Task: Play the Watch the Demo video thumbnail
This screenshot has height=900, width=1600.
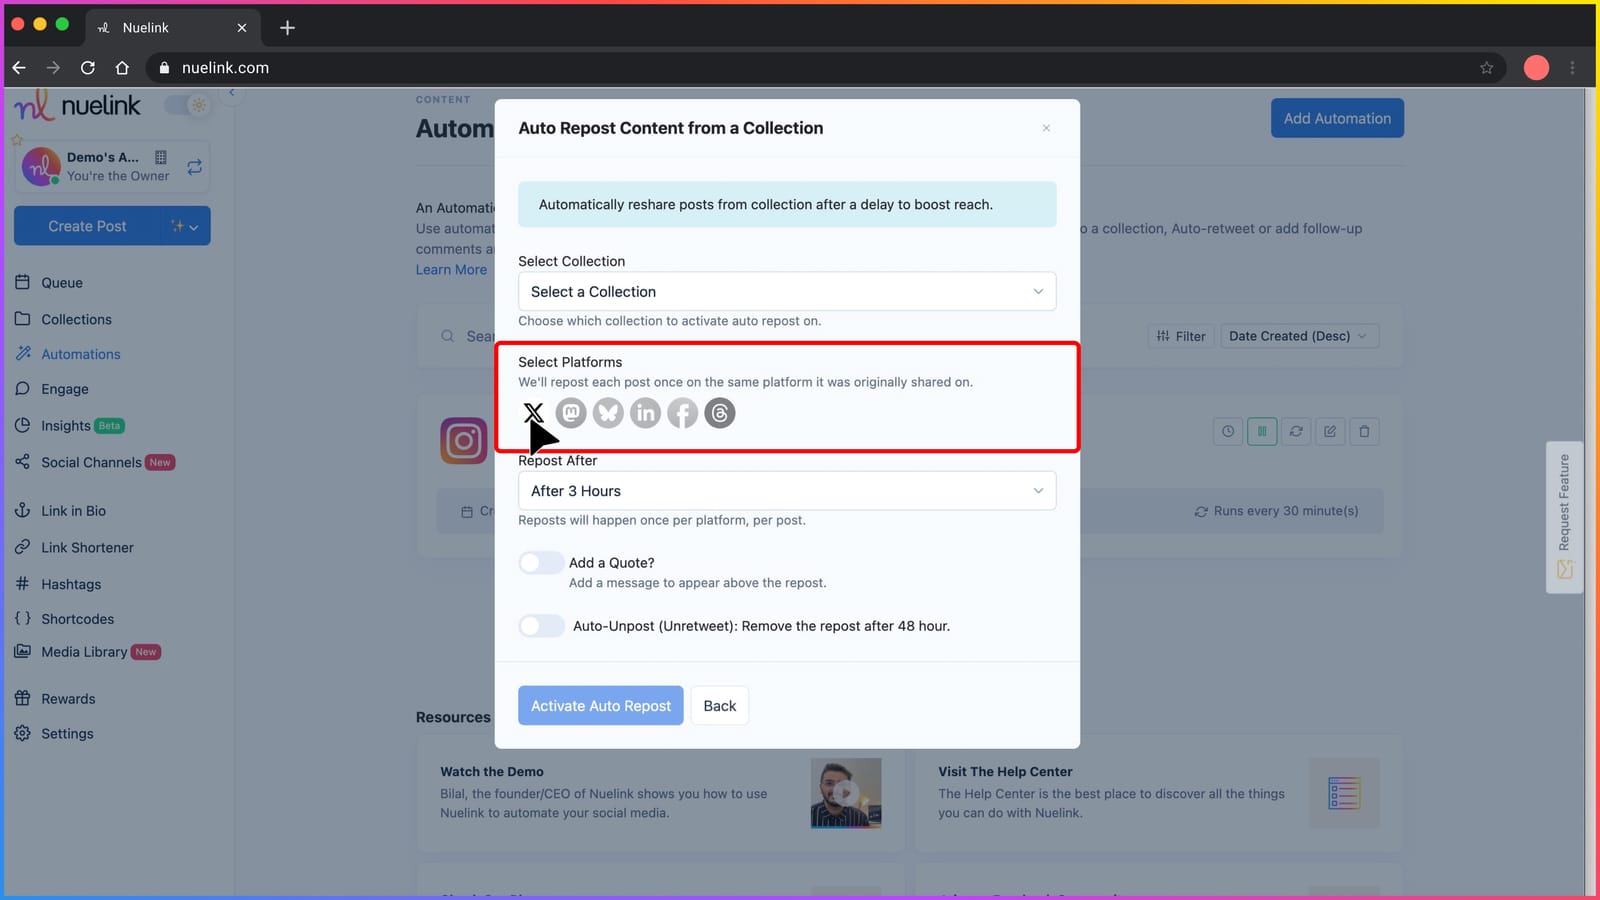Action: (846, 793)
